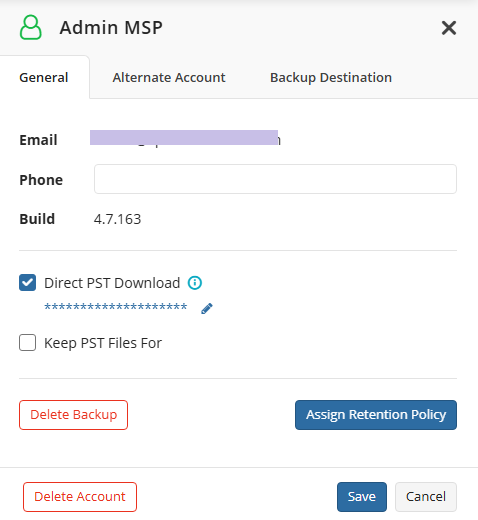Click the masked asterisk password link
478x520 pixels.
coord(116,307)
